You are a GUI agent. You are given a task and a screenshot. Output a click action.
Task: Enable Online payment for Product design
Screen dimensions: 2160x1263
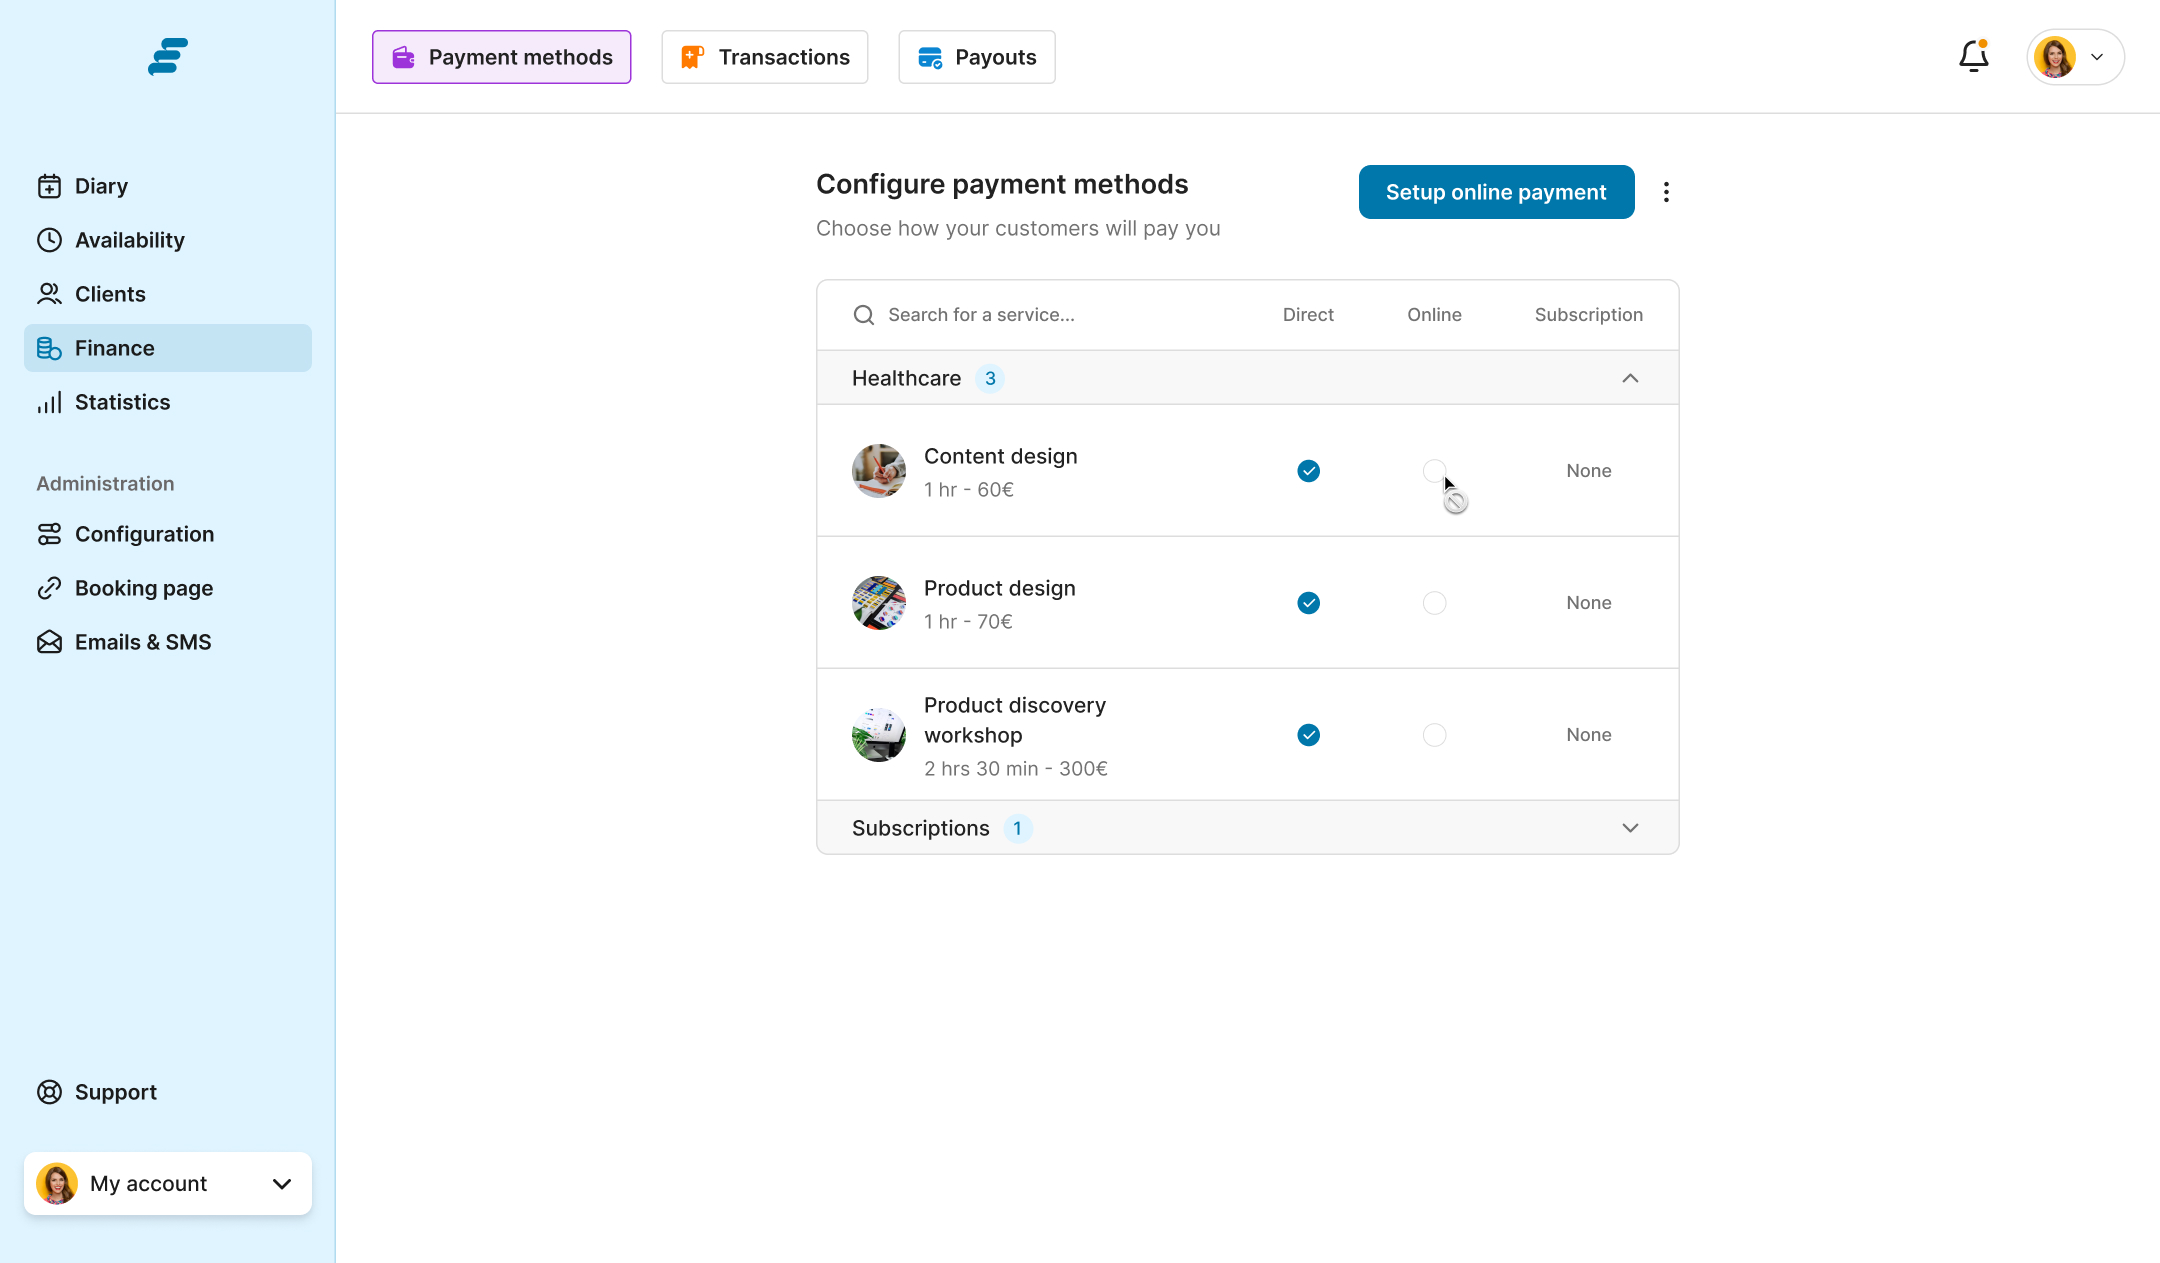[1434, 603]
